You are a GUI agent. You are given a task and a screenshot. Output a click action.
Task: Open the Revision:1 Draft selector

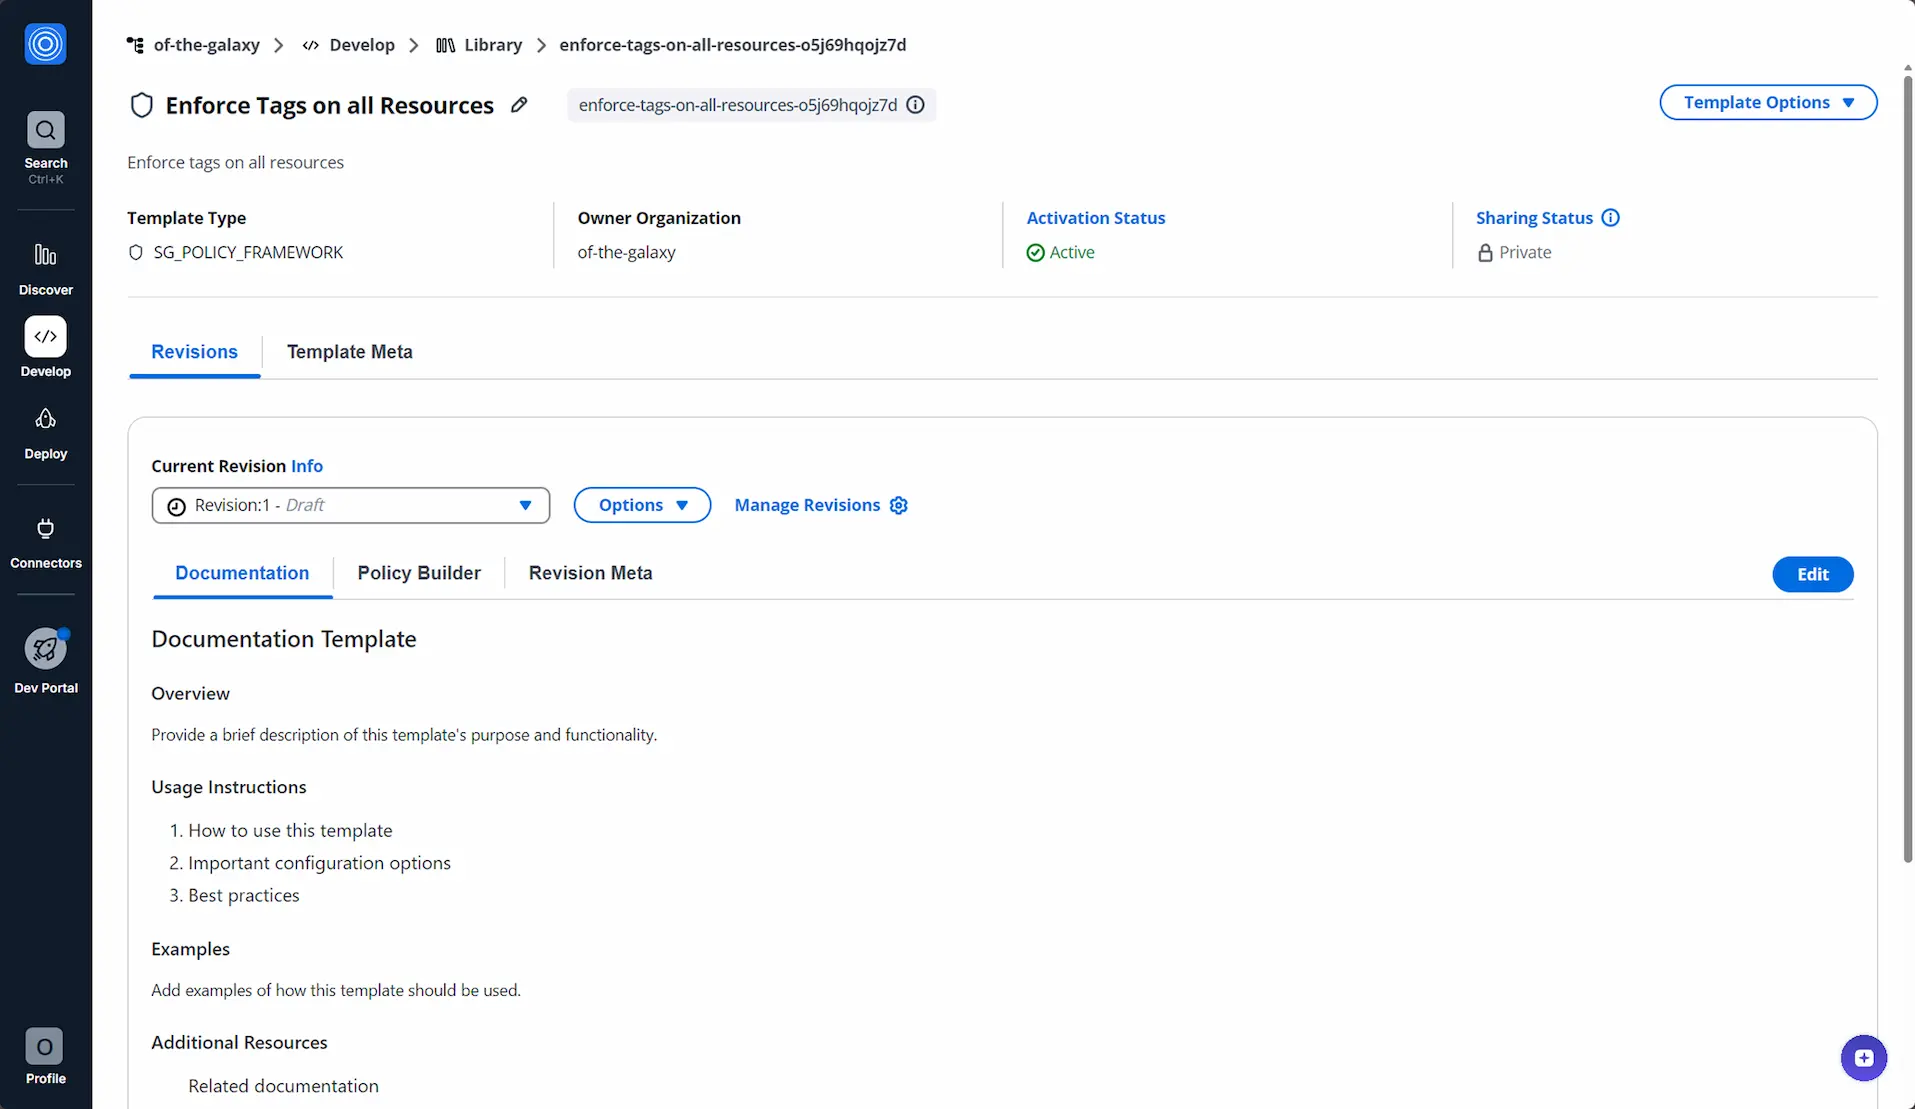pos(350,506)
